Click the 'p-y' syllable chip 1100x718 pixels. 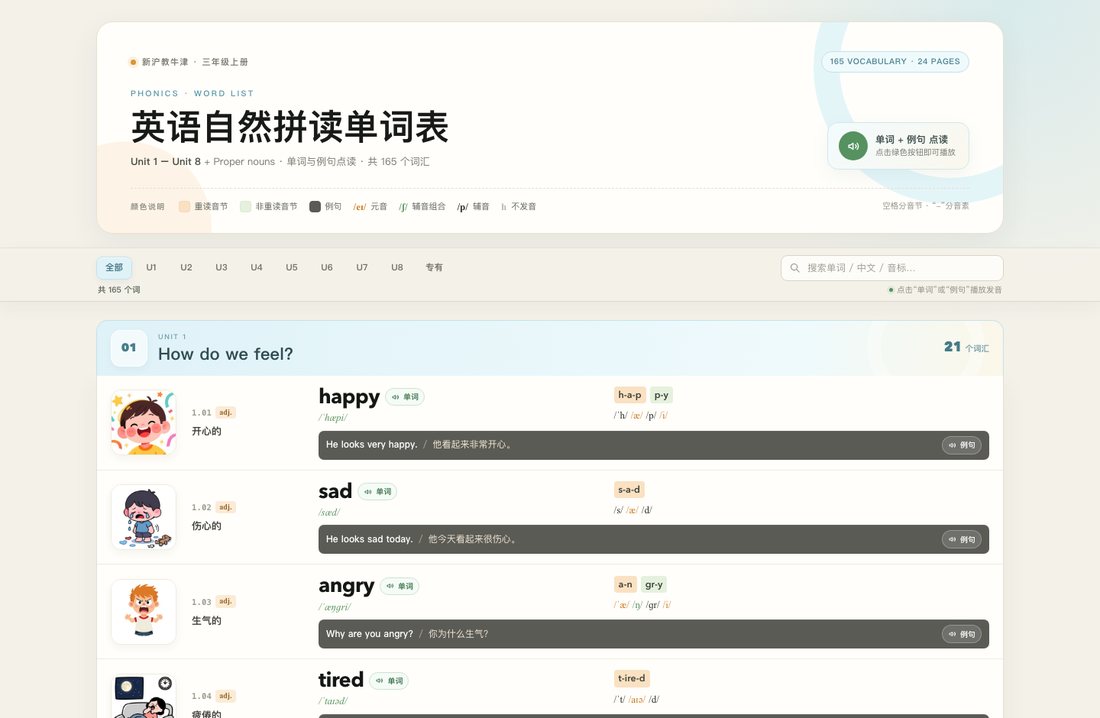coord(662,395)
